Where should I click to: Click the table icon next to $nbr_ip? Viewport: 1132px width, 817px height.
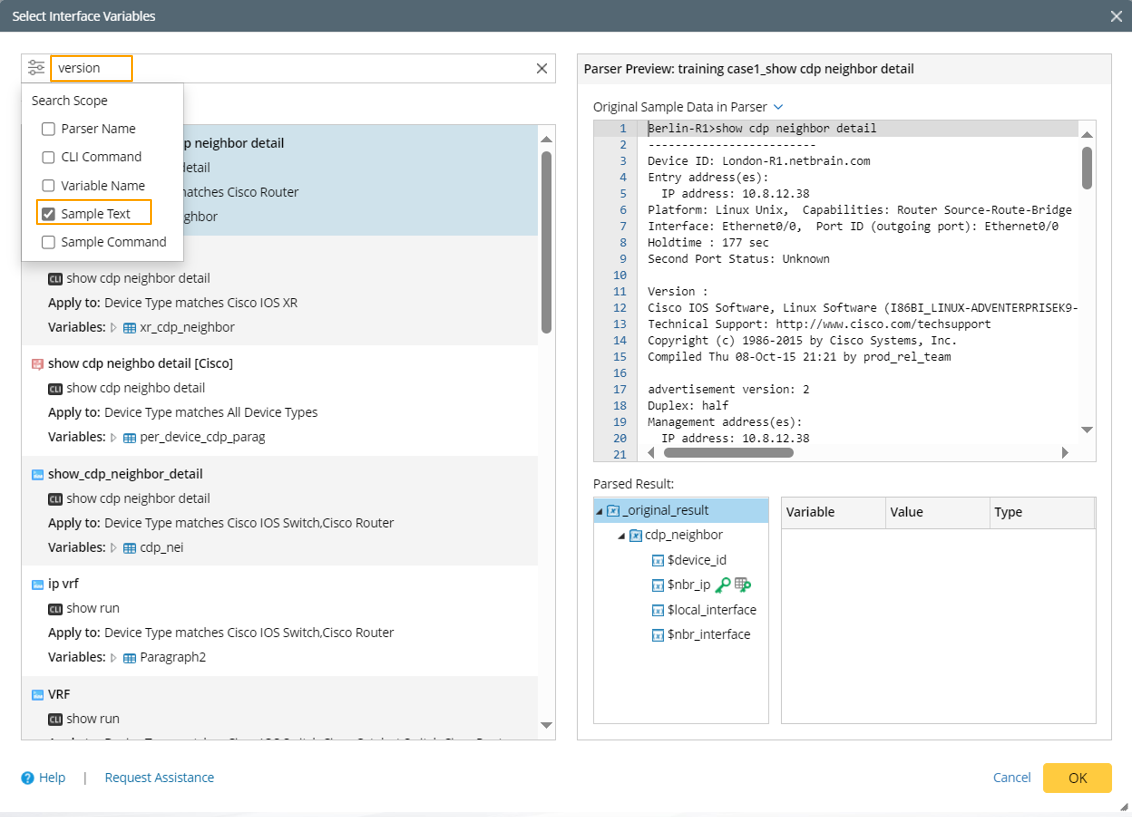tap(742, 585)
